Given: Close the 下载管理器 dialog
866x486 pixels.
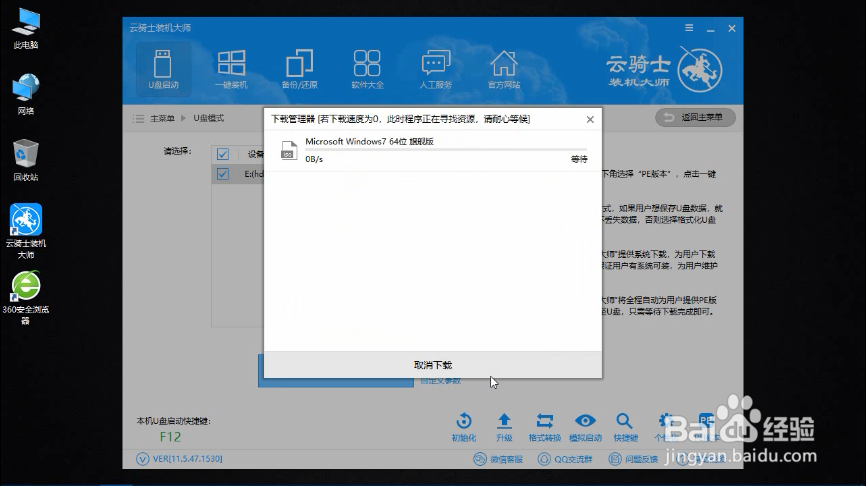Looking at the screenshot, I should click(x=590, y=119).
